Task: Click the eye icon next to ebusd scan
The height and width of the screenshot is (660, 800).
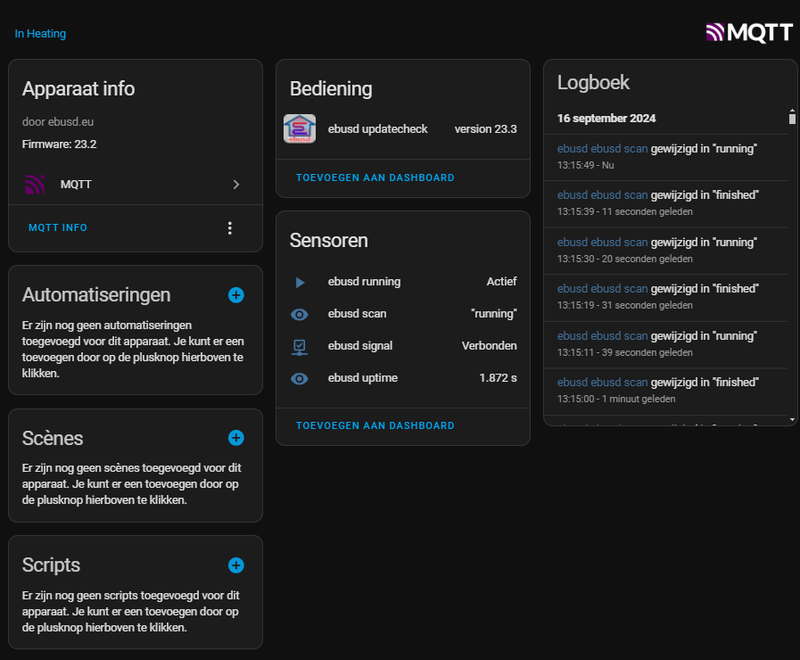Action: [x=300, y=314]
